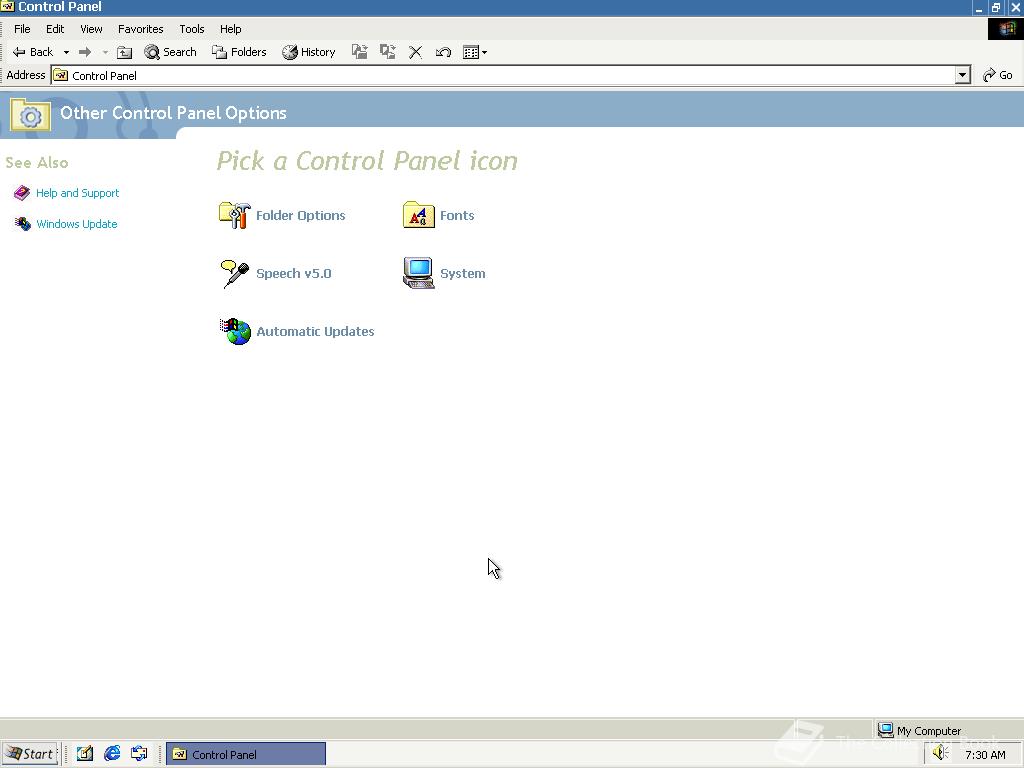Toggle the Folders pane button
Viewport: 1024px width, 768px height.
coord(239,52)
